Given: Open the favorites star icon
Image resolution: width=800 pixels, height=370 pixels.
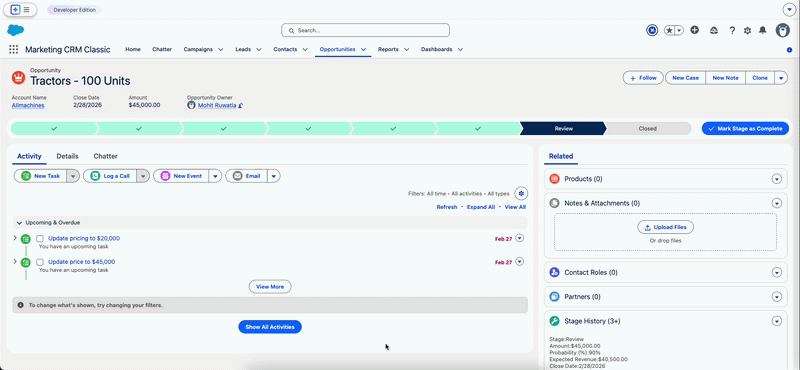Looking at the screenshot, I should click(669, 31).
